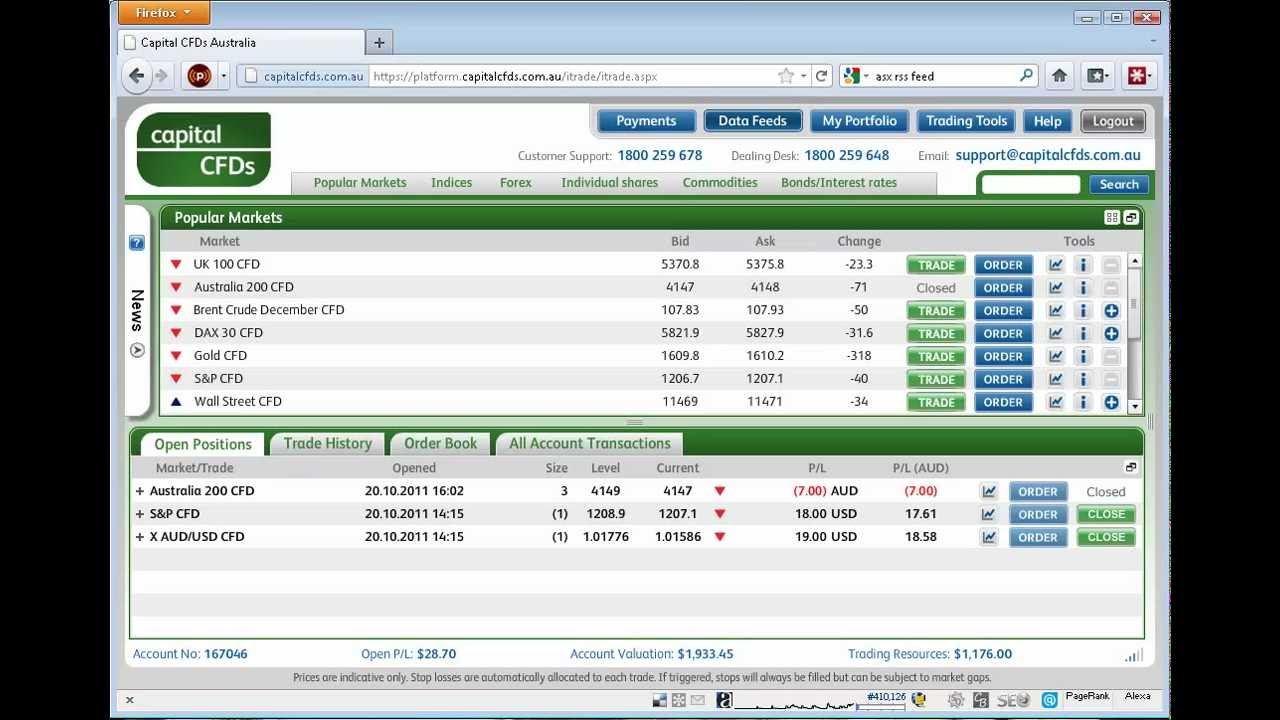The width and height of the screenshot is (1280, 720).
Task: Open chart for Gold CFD
Action: (x=1055, y=357)
